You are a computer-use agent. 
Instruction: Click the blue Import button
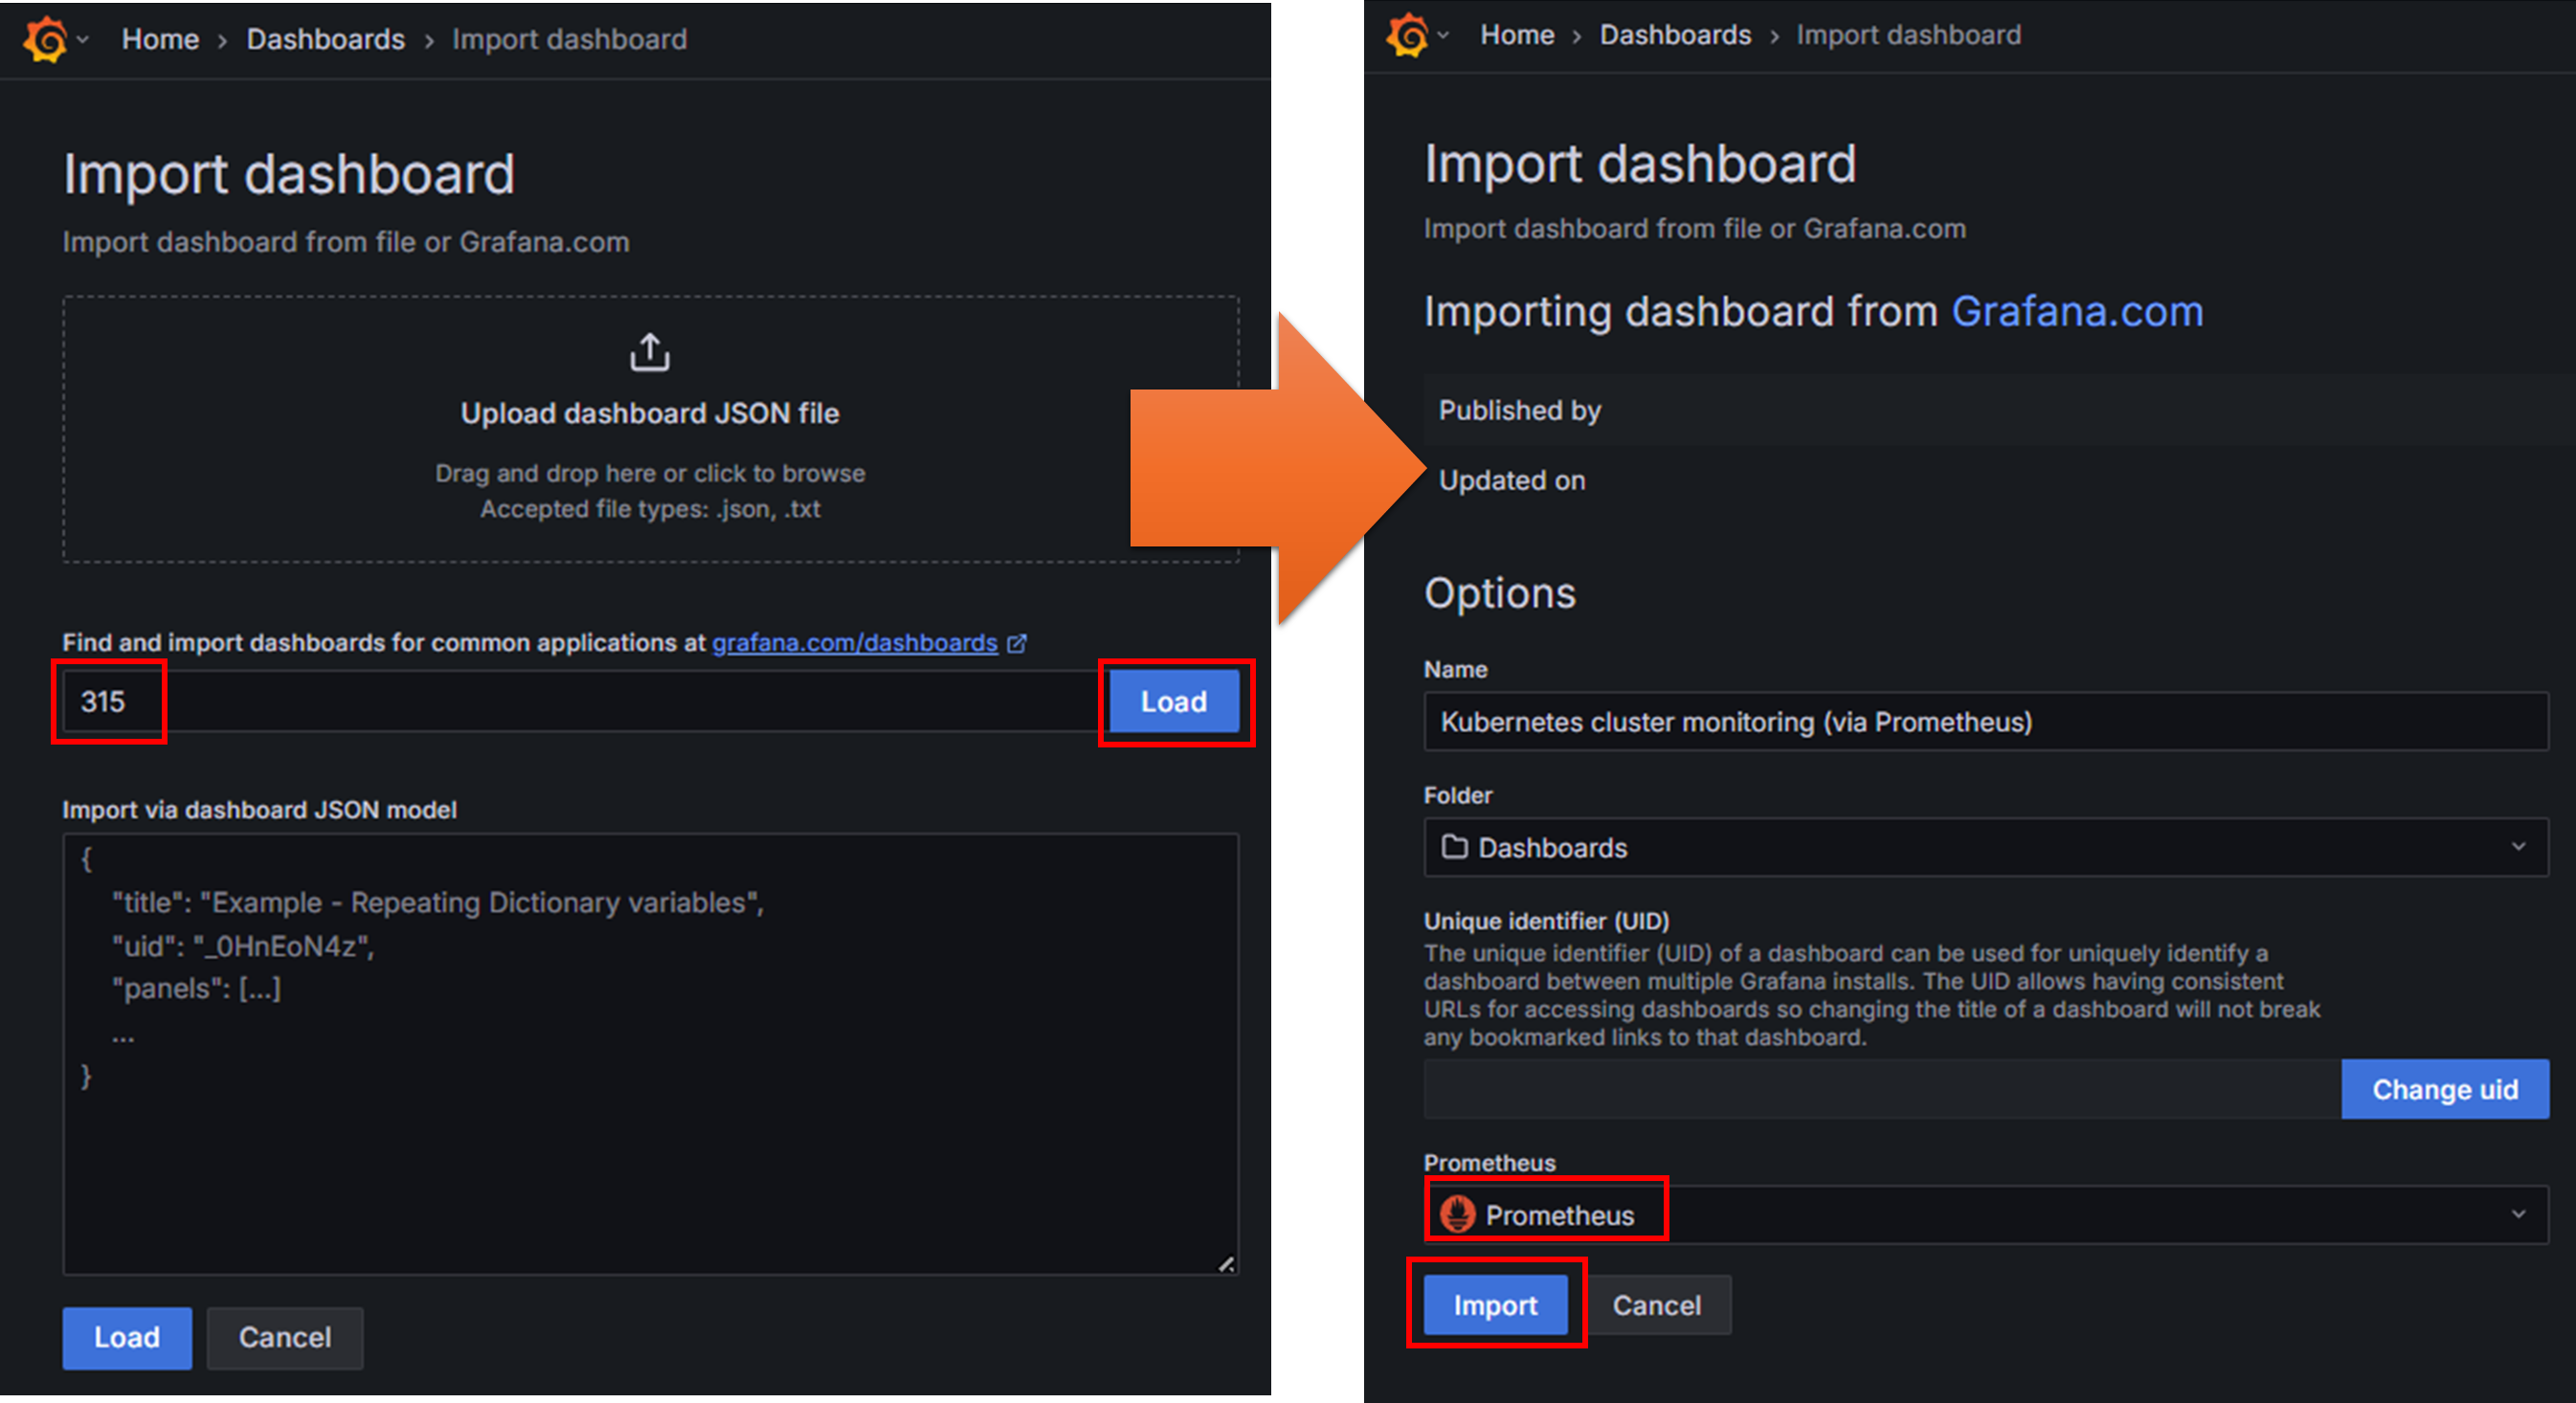pos(1495,1304)
